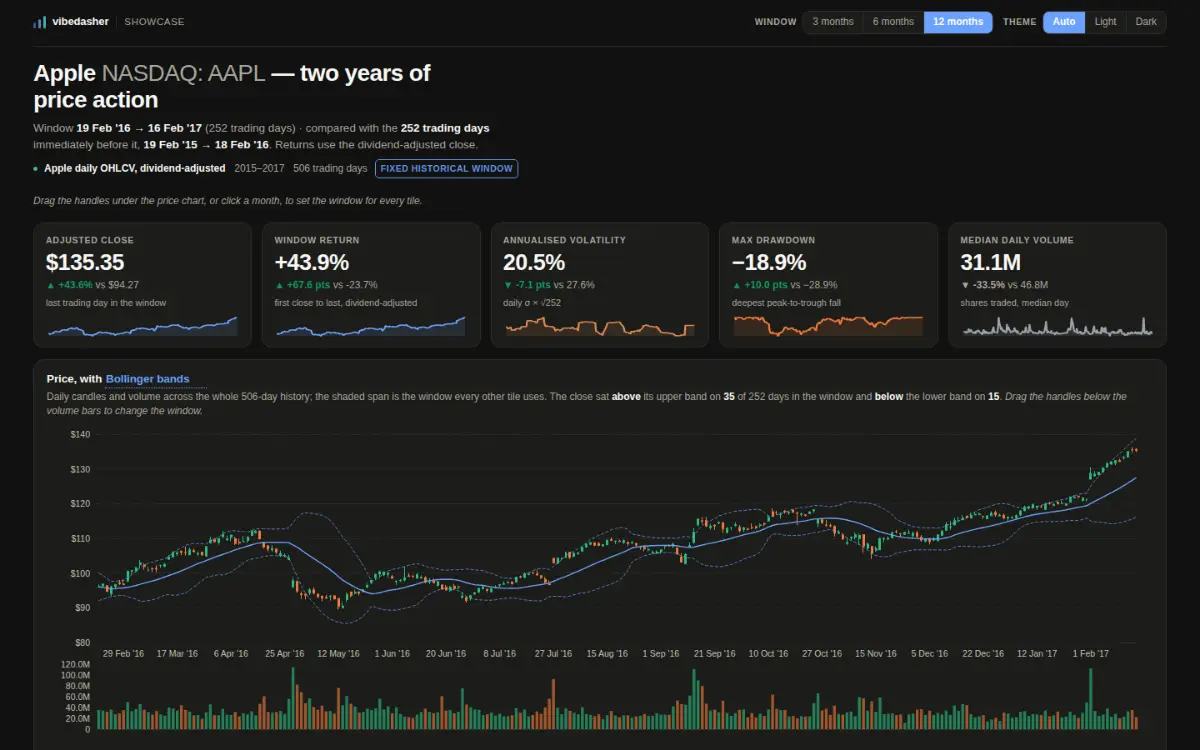Click the $110 price axis label
This screenshot has width=1200, height=750.
(80, 538)
